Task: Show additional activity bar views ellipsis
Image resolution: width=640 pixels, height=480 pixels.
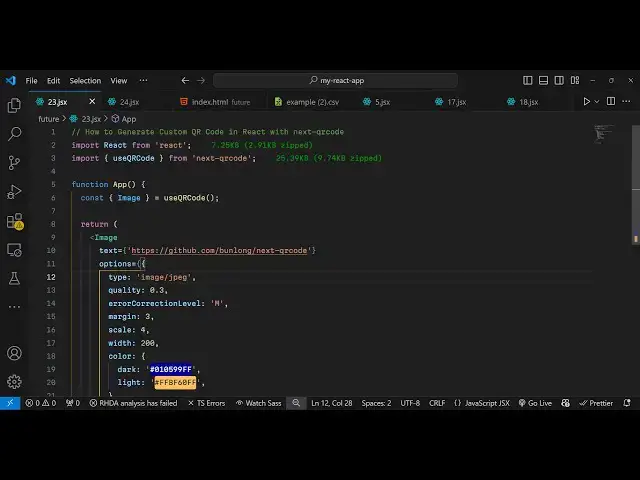Action: 14,307
